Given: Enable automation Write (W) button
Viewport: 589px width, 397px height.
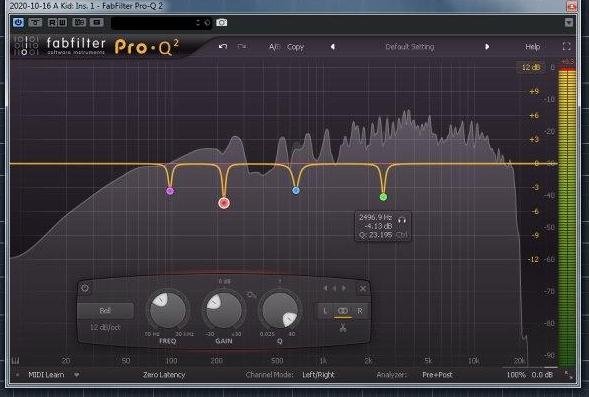Looking at the screenshot, I should (62, 23).
